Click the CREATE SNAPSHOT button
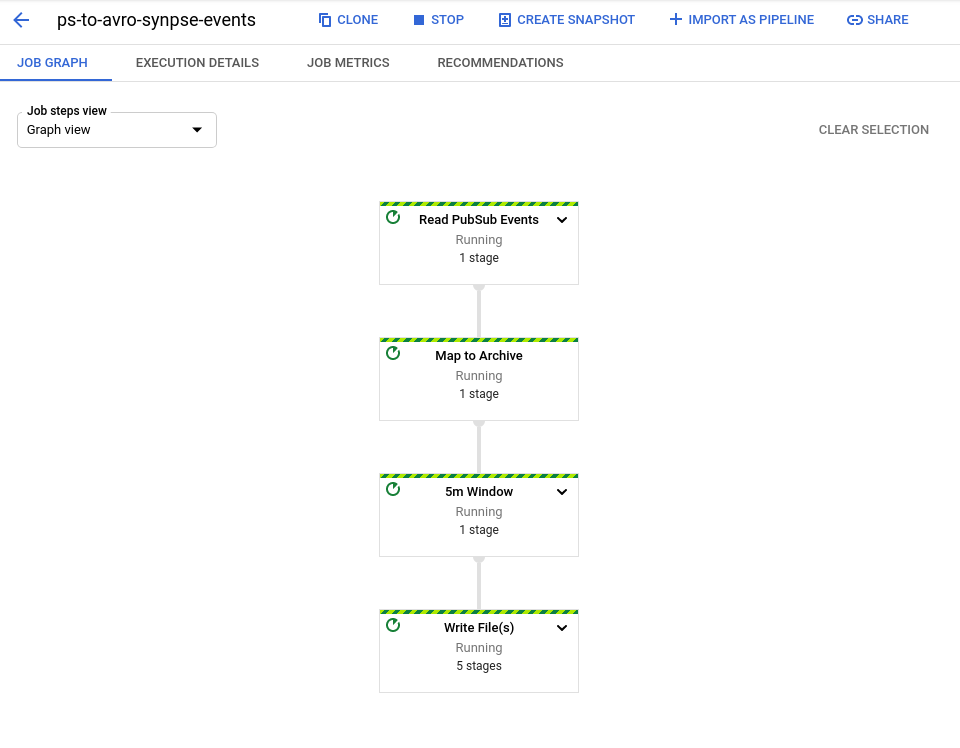 566,19
